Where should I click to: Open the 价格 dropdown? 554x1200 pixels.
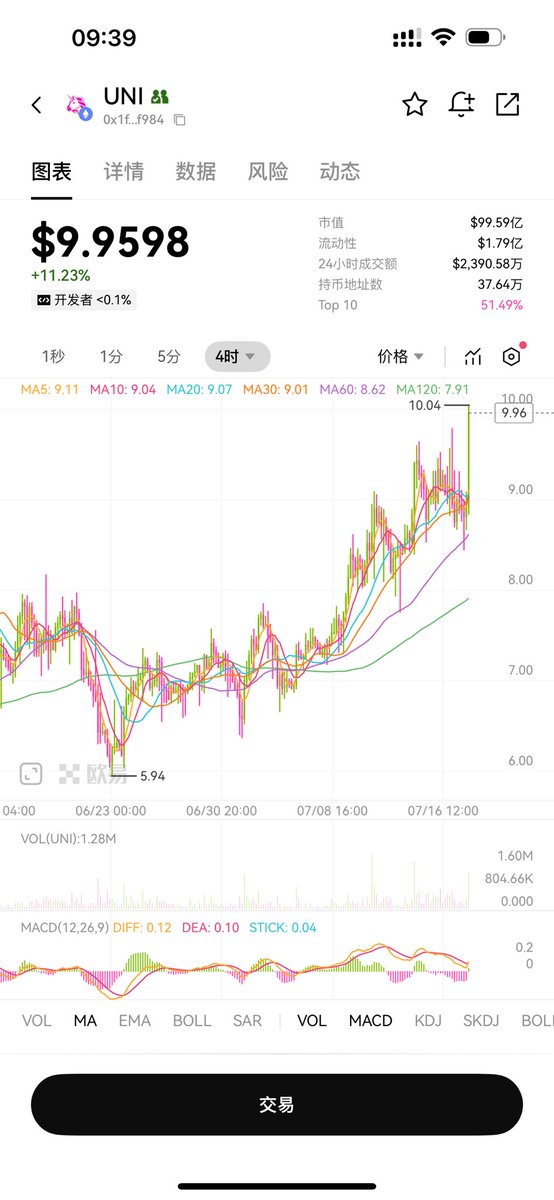400,356
